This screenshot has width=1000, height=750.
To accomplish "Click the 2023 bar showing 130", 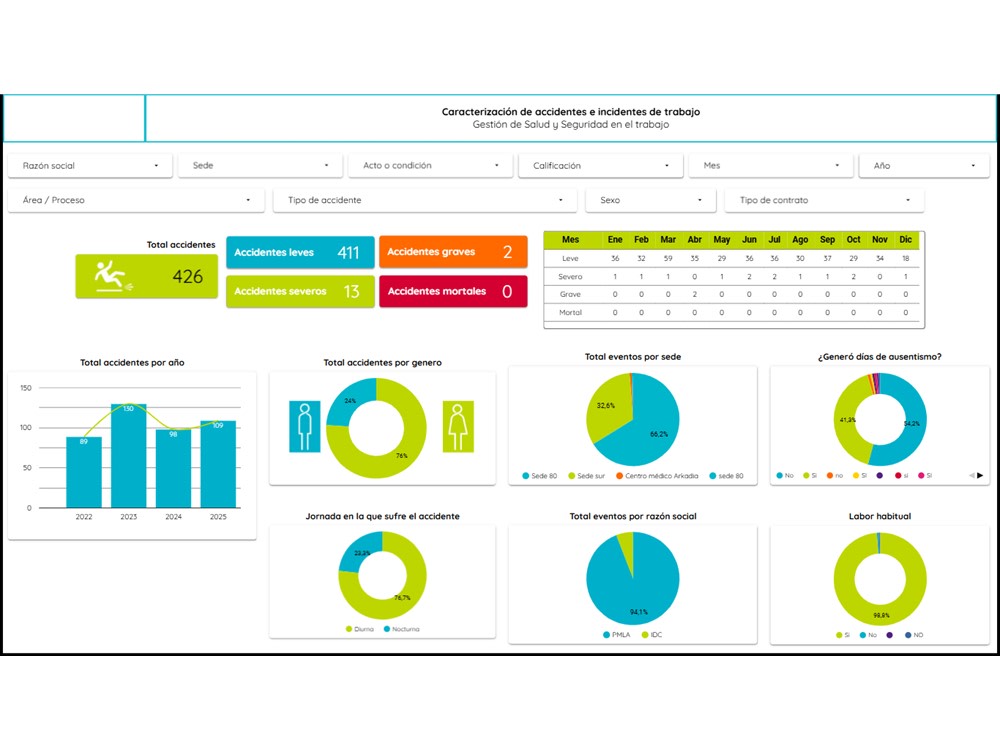I will click(x=128, y=456).
